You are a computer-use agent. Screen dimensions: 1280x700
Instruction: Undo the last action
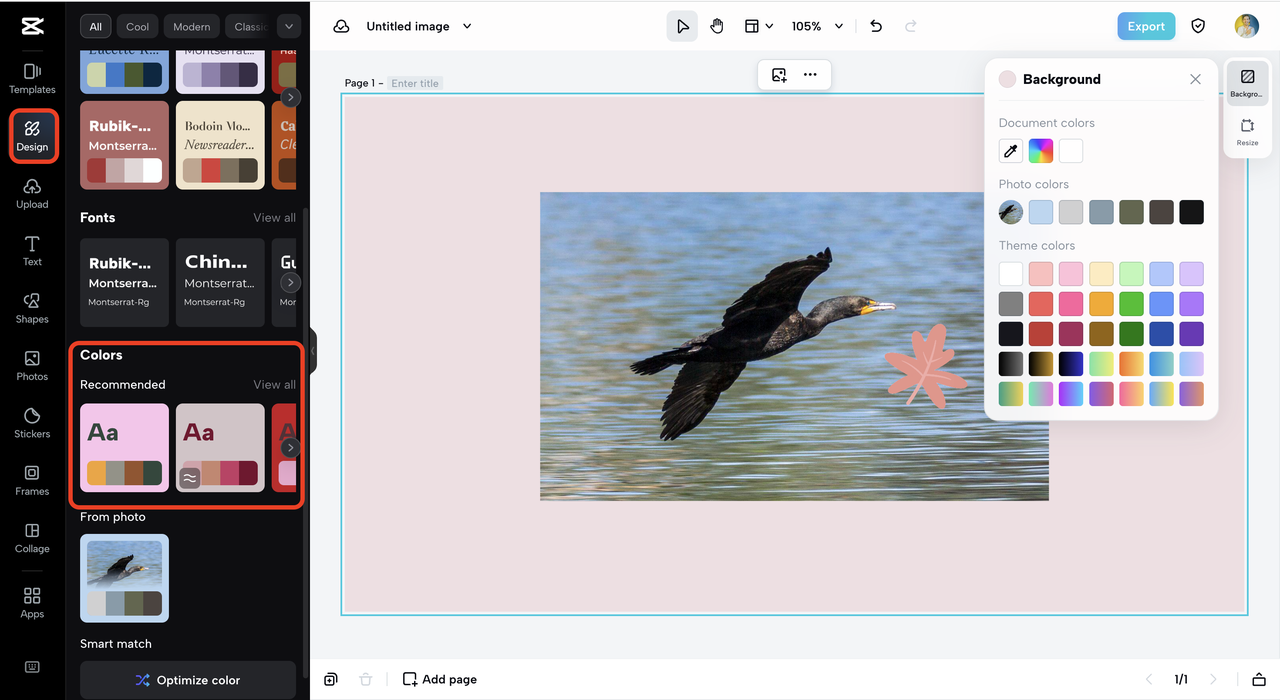[x=876, y=26]
